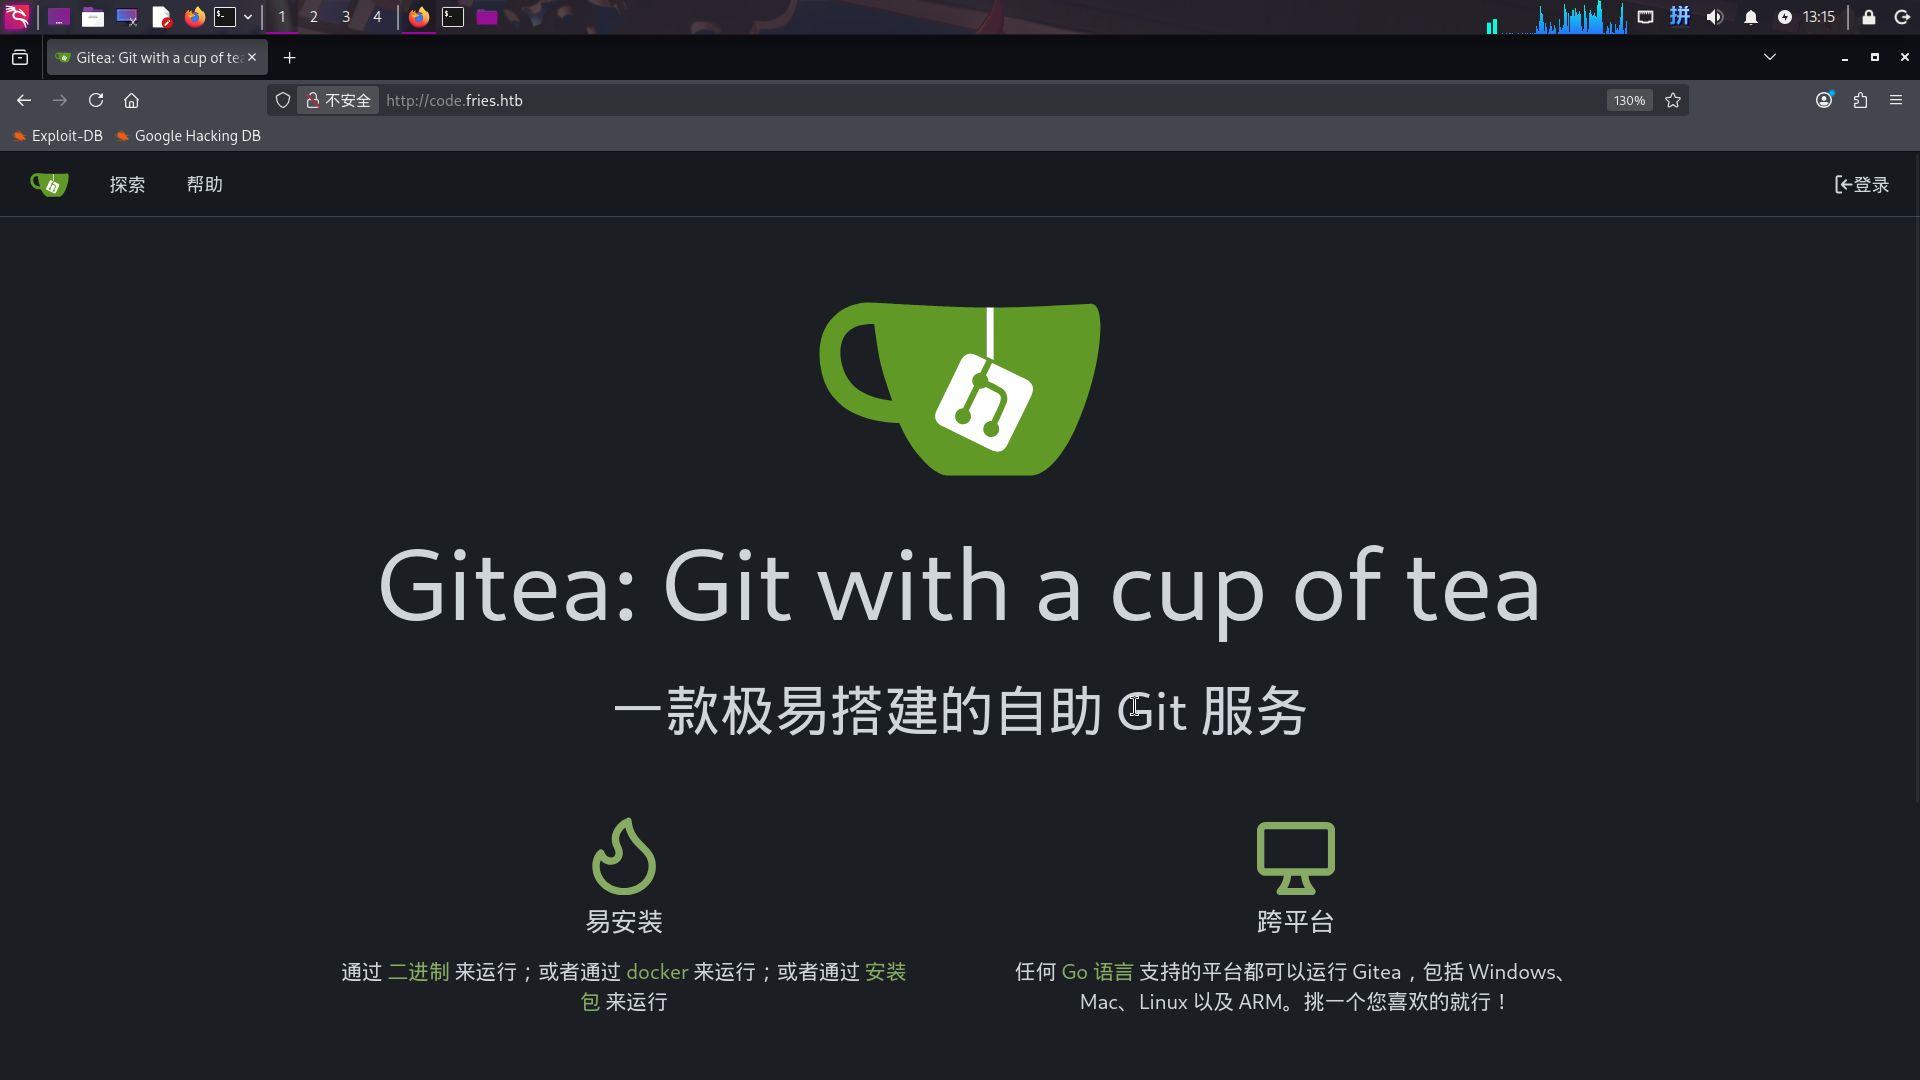Click the Gitea logo in navbar
This screenshot has width=1920, height=1080.
pos(49,185)
